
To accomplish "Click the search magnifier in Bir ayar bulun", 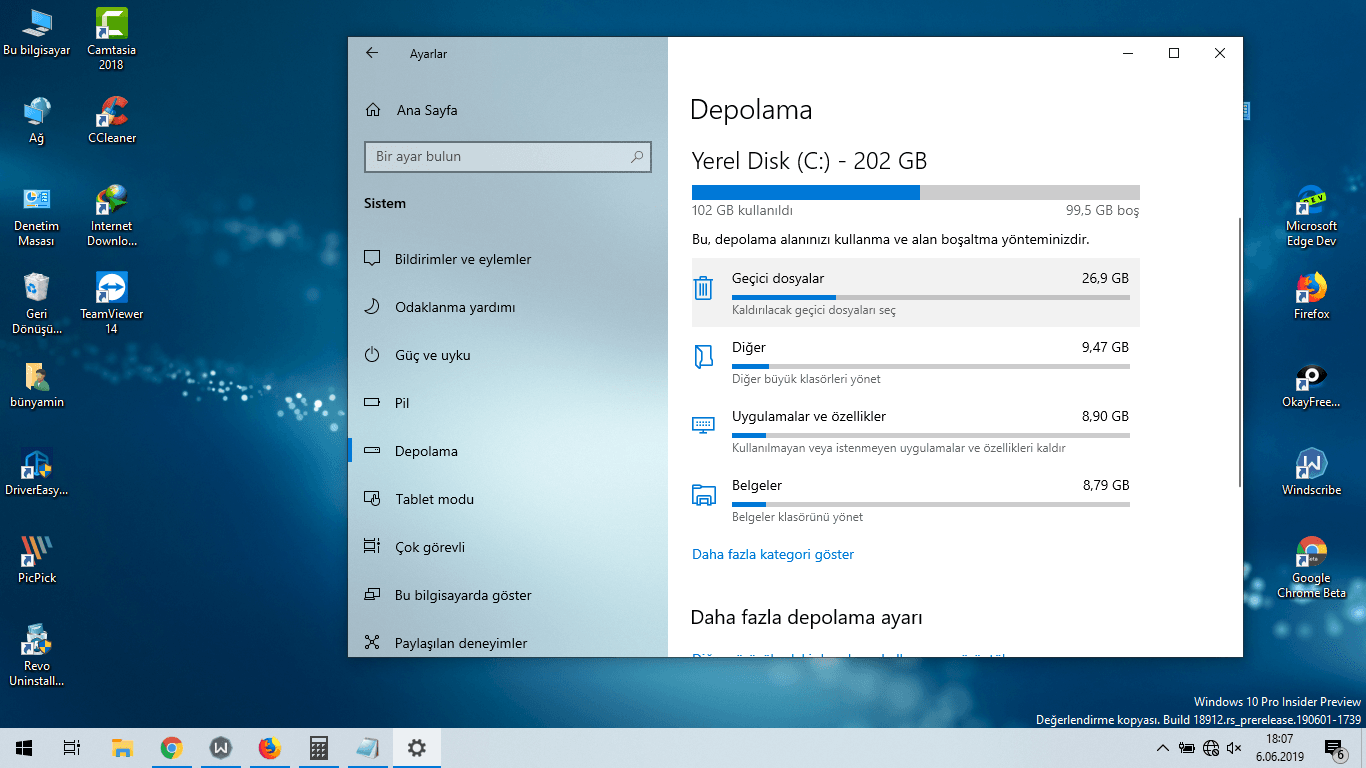I will [x=637, y=157].
